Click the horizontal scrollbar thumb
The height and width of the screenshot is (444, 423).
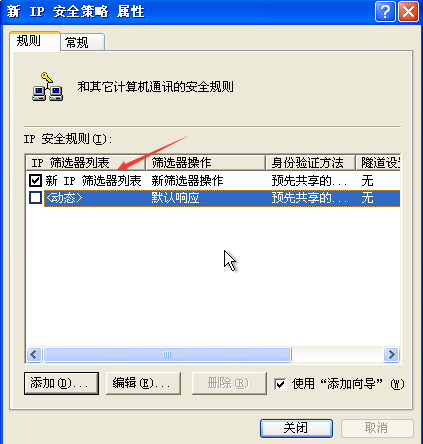[x=167, y=354]
